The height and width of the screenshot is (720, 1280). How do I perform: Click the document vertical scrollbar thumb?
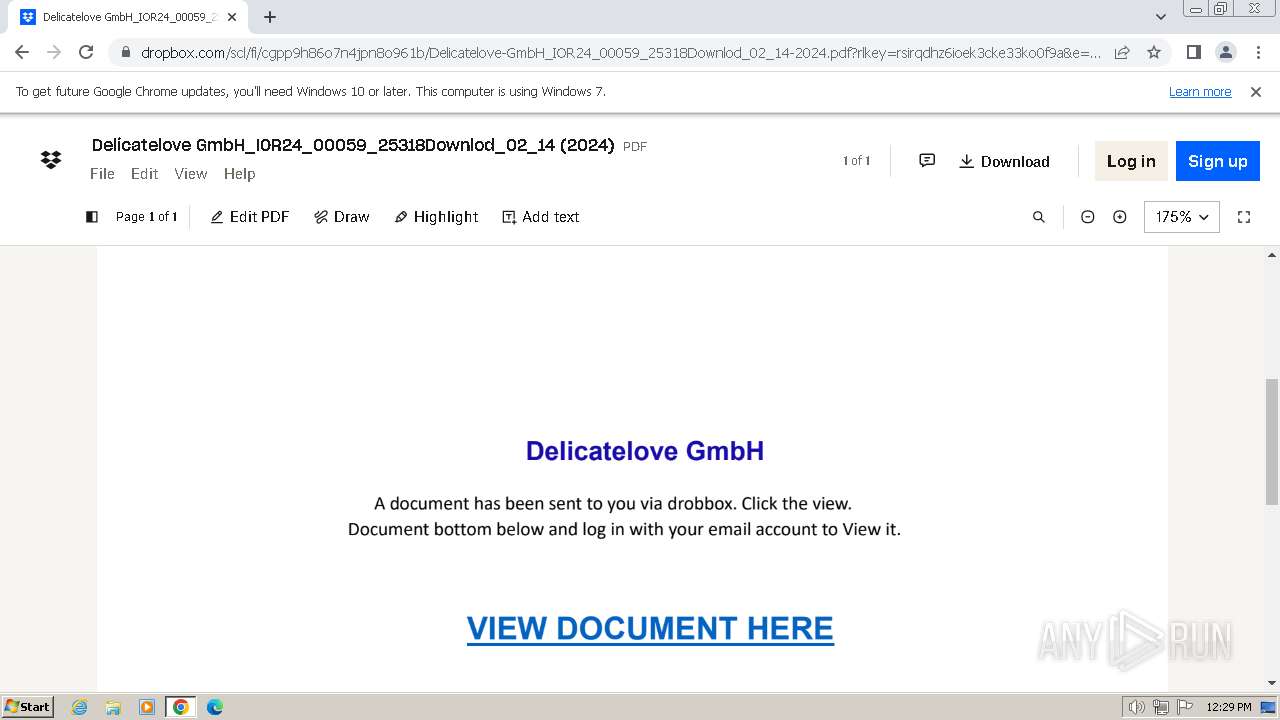point(1272,441)
